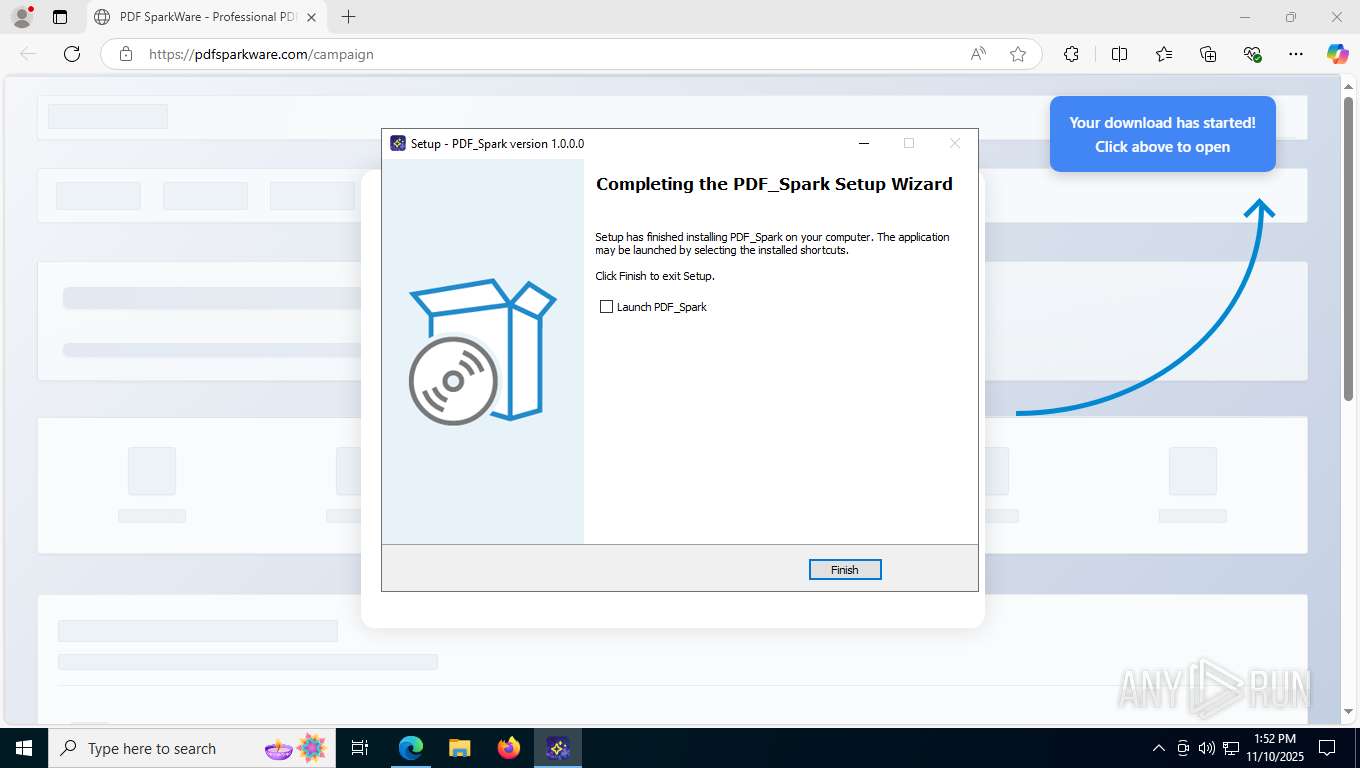Select PDF_Spark setup taskbar icon
The image size is (1360, 768).
coord(558,748)
